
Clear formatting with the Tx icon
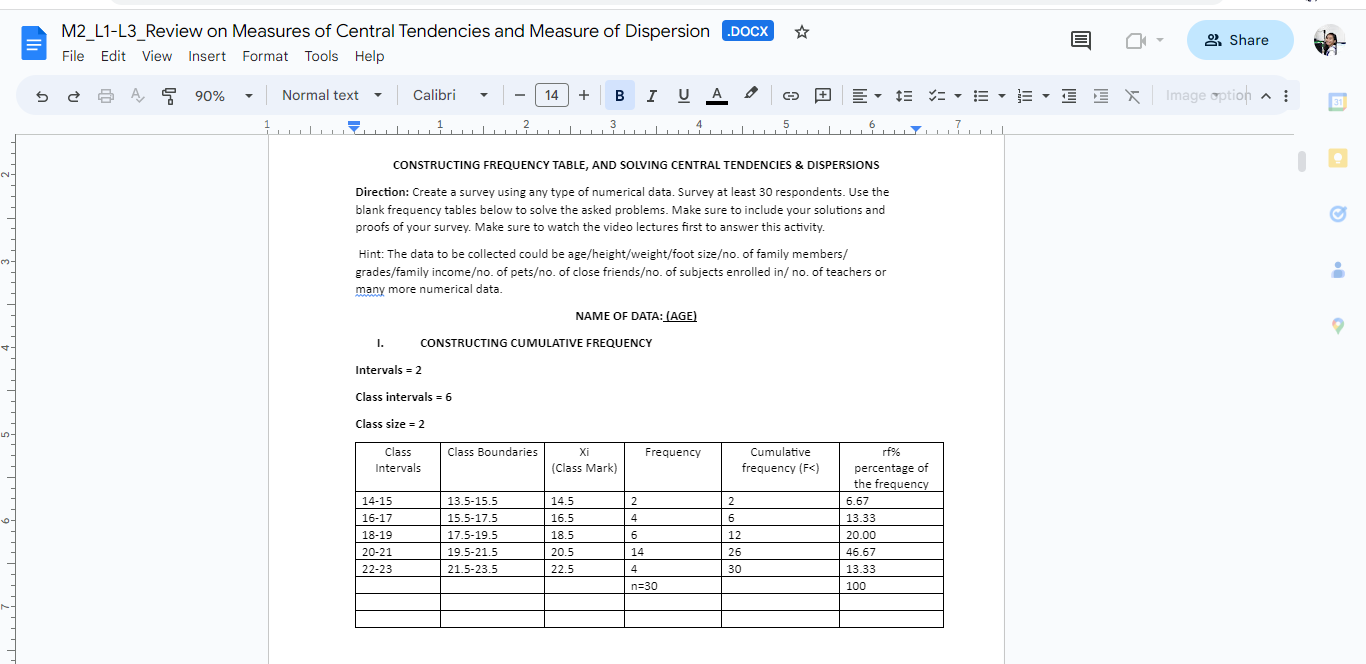click(x=1132, y=96)
